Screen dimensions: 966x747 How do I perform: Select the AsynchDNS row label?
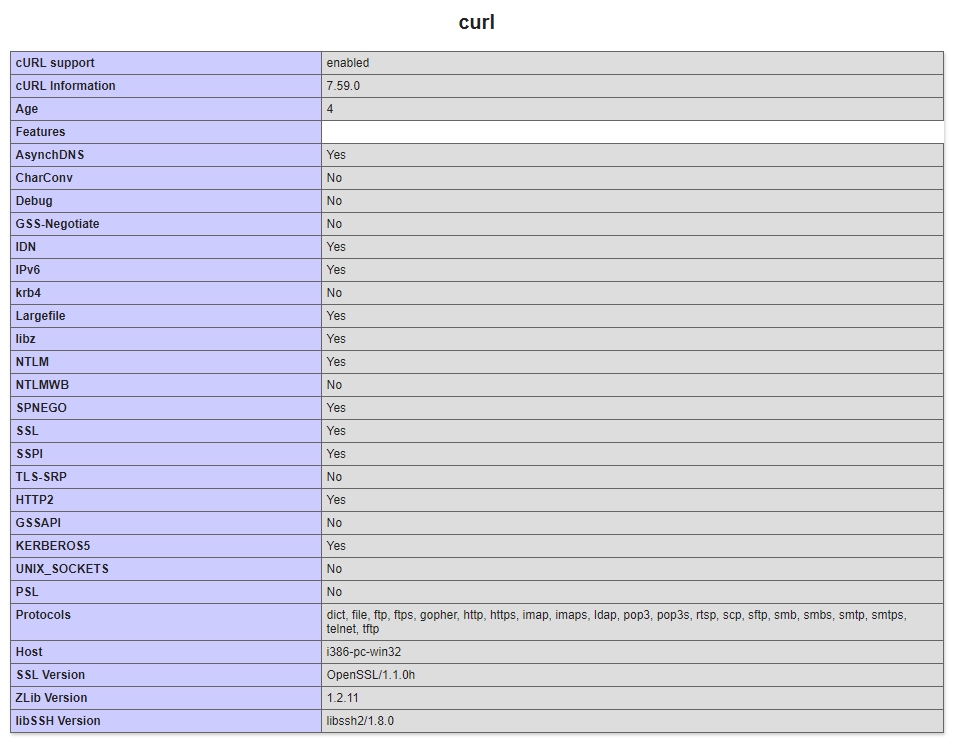click(x=50, y=155)
